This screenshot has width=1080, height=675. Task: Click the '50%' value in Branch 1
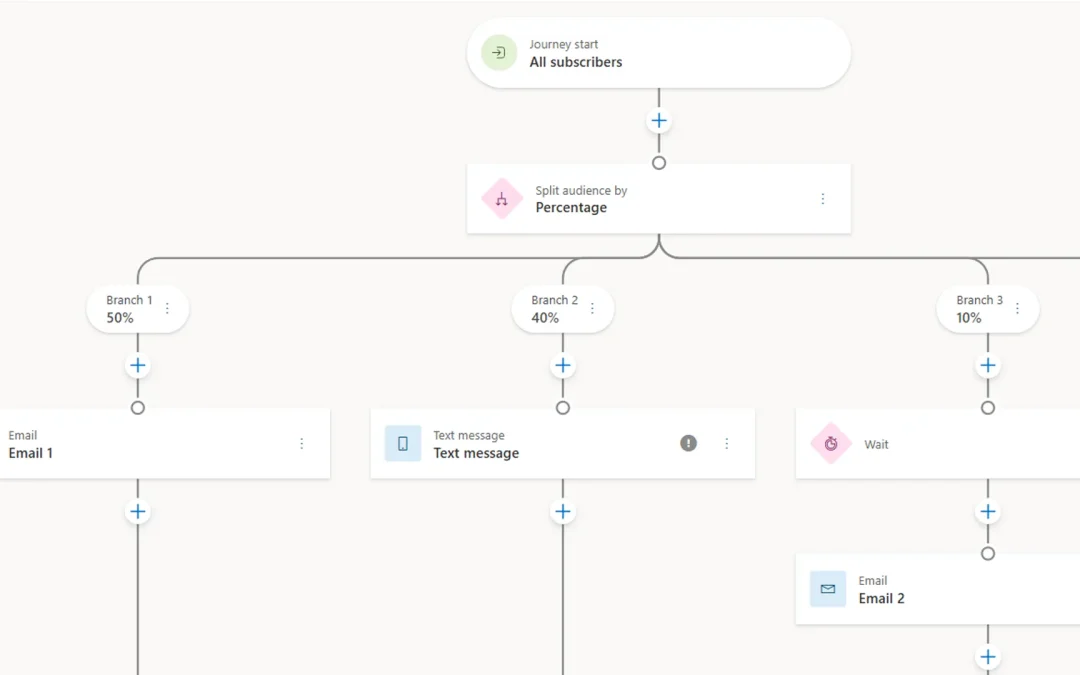pyautogui.click(x=120, y=318)
